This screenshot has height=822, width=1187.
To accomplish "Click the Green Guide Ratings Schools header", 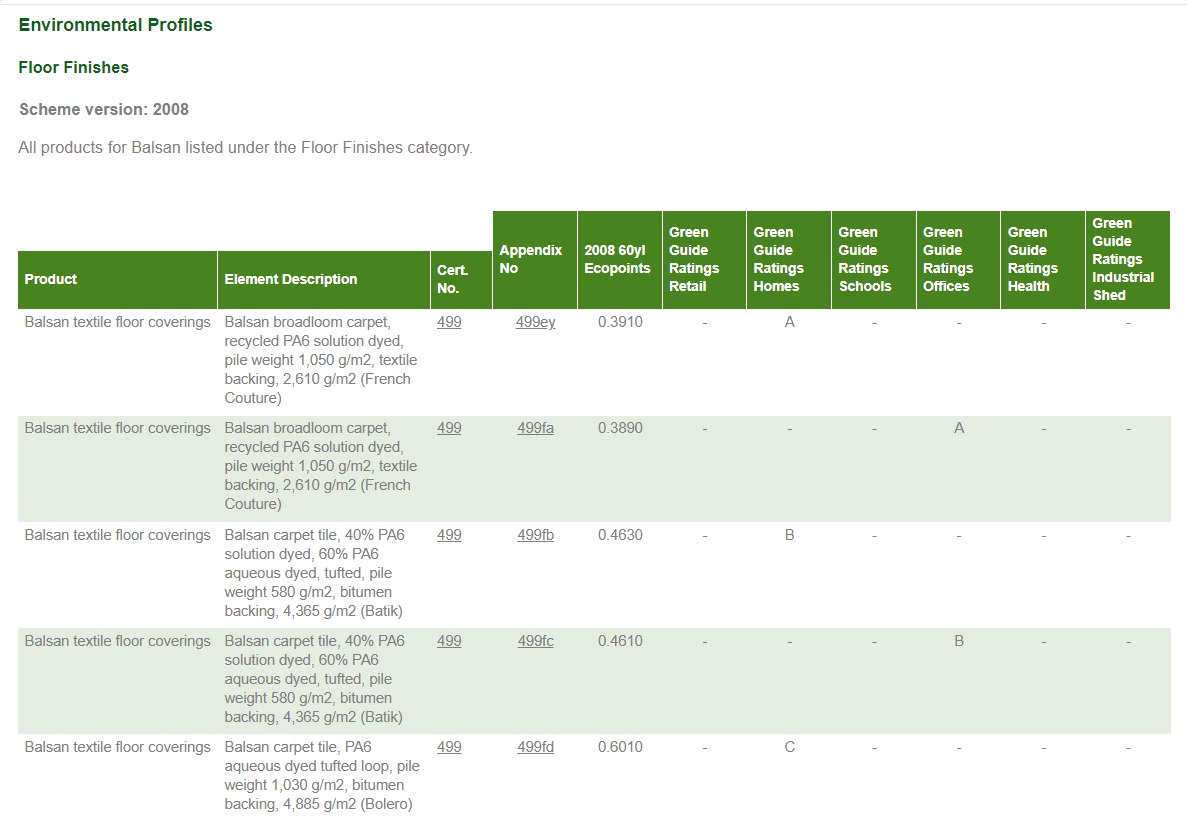I will (874, 260).
